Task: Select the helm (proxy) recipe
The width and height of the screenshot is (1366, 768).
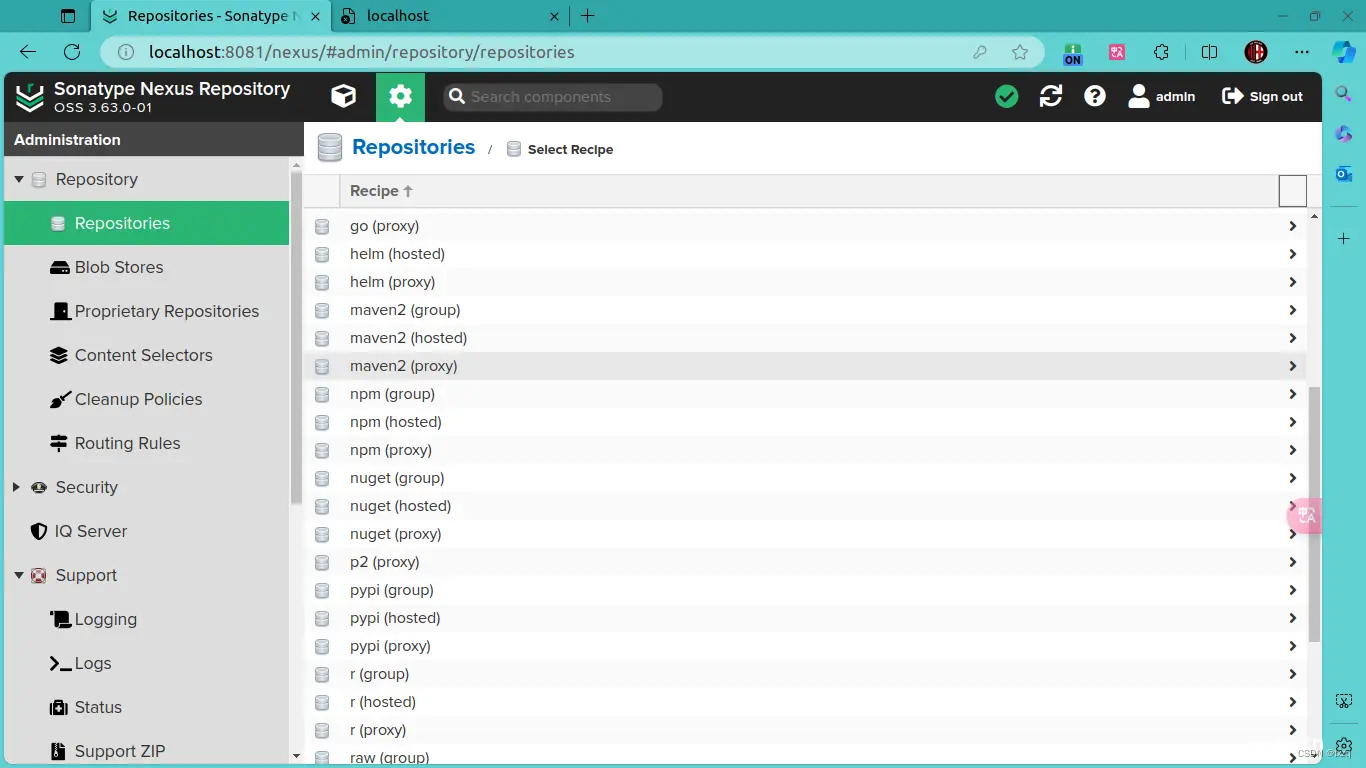Action: [805, 282]
